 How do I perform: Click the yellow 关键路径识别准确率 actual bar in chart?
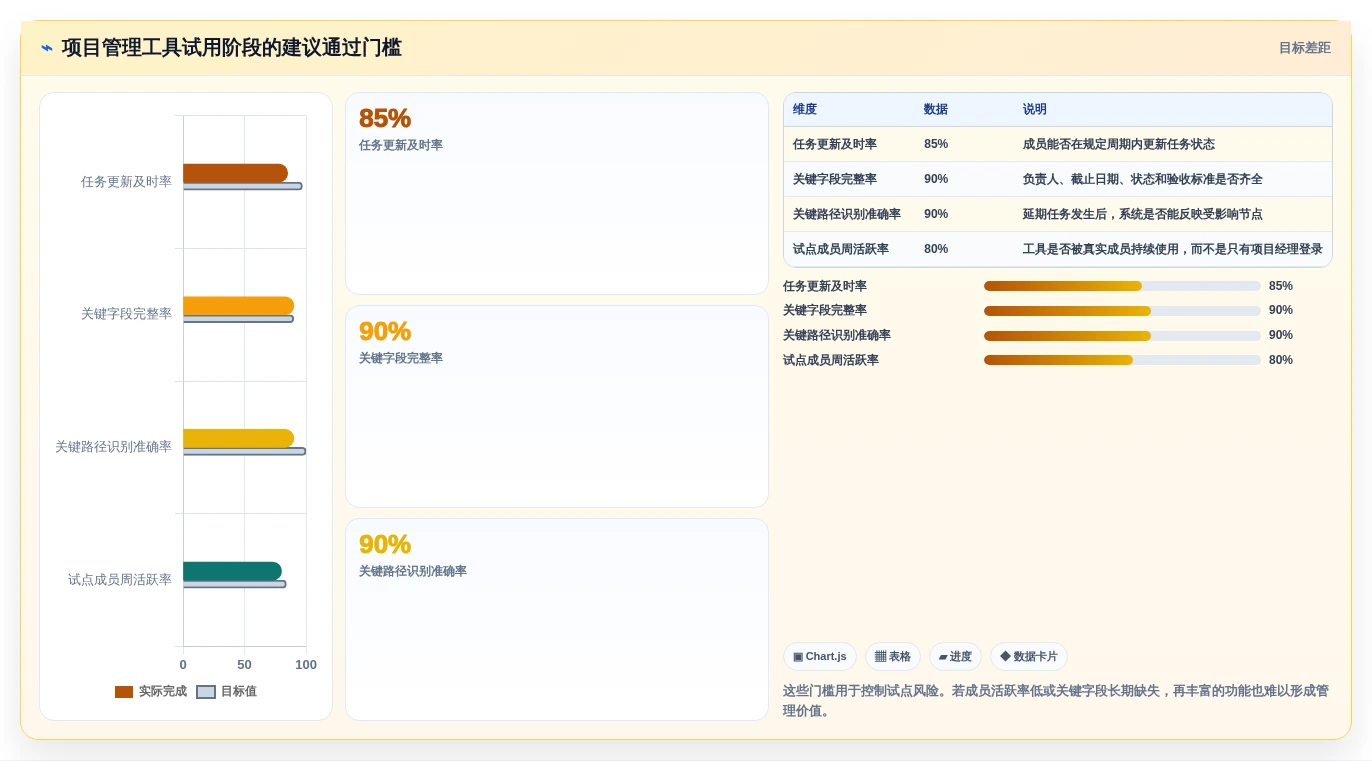tap(238, 438)
